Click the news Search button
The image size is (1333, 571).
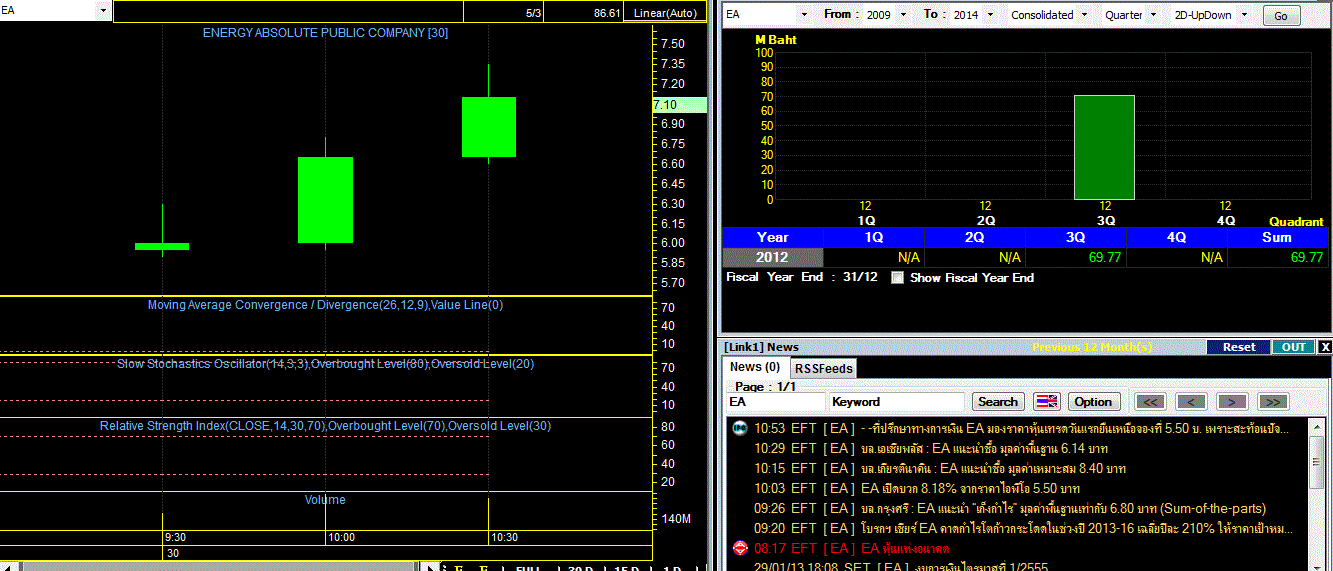tap(997, 401)
